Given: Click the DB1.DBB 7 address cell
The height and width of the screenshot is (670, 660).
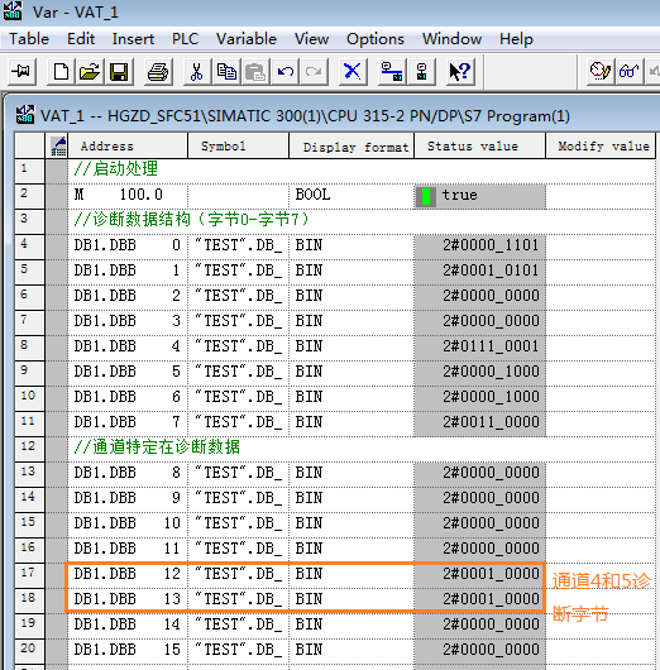Looking at the screenshot, I should tap(127, 423).
